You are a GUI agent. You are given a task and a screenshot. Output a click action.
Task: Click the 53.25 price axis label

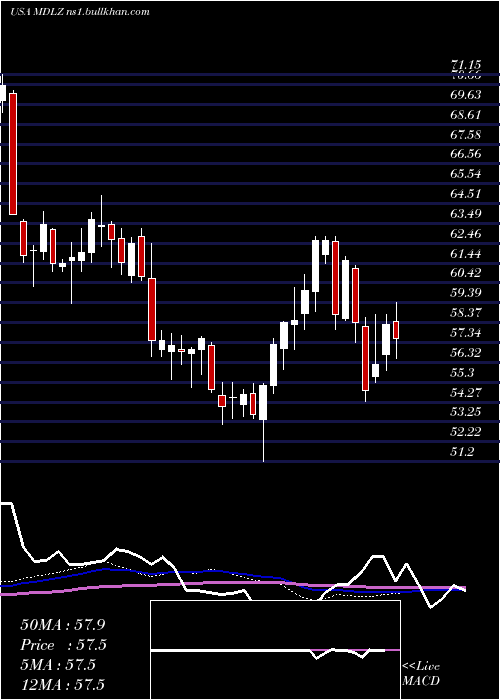[466, 412]
